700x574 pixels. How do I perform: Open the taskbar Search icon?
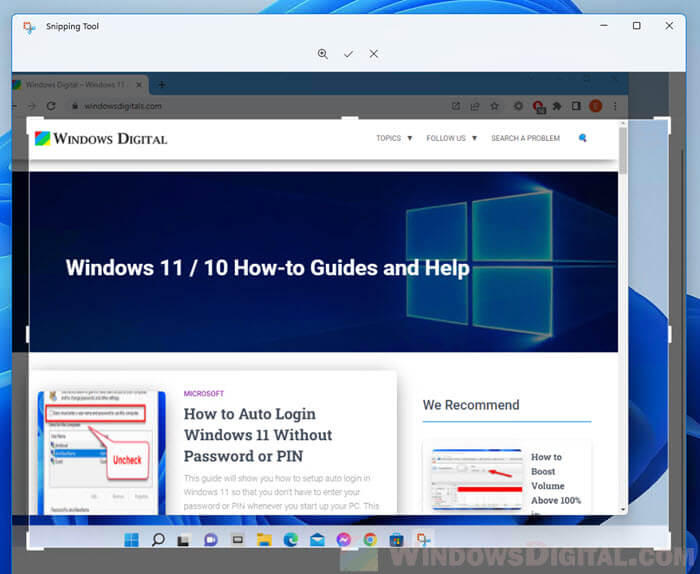tap(158, 540)
